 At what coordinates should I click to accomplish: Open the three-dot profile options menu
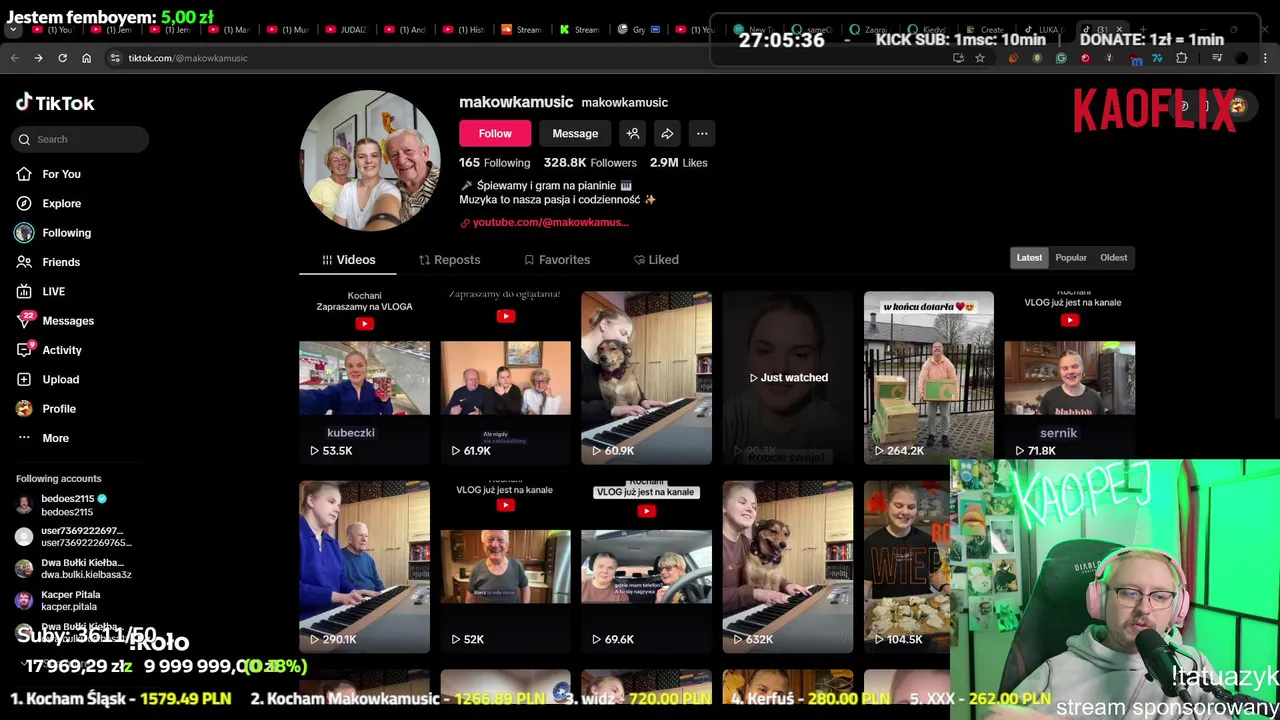[702, 133]
